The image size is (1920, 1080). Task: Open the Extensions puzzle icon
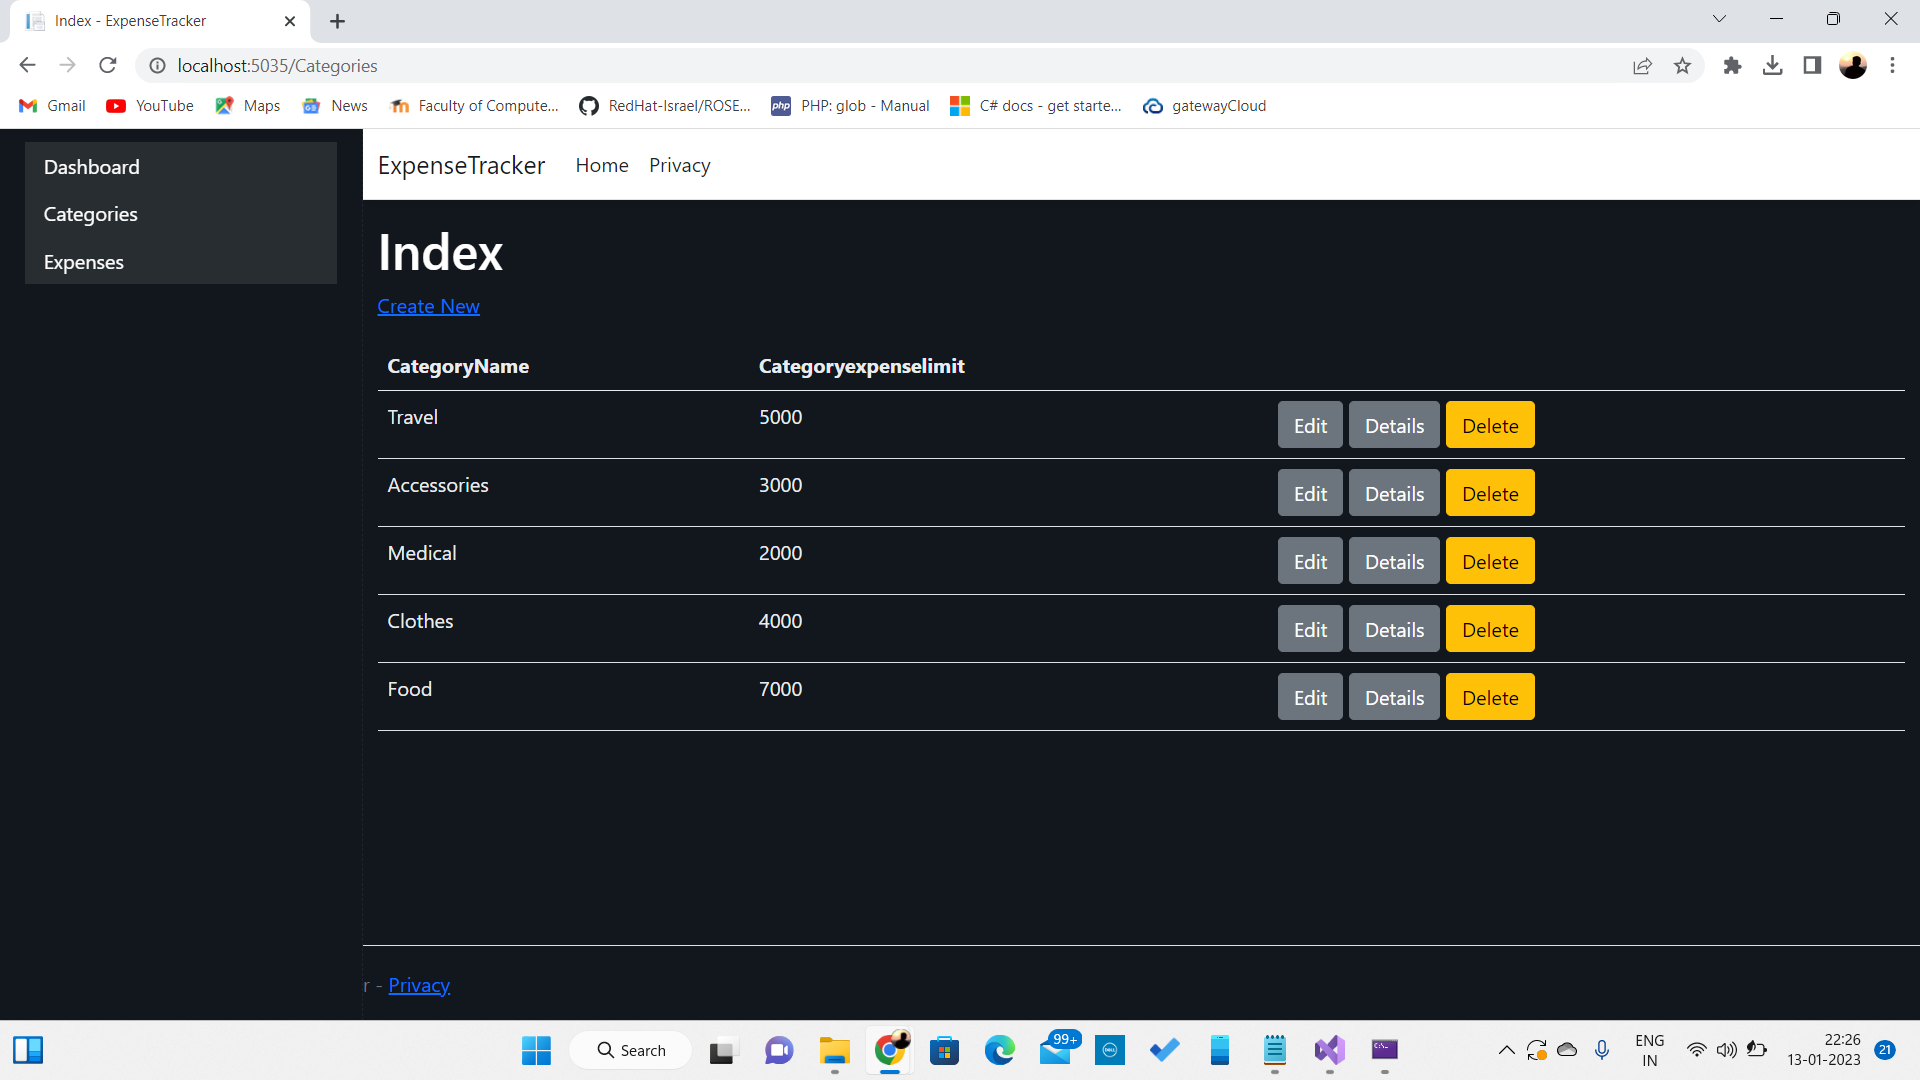point(1732,65)
